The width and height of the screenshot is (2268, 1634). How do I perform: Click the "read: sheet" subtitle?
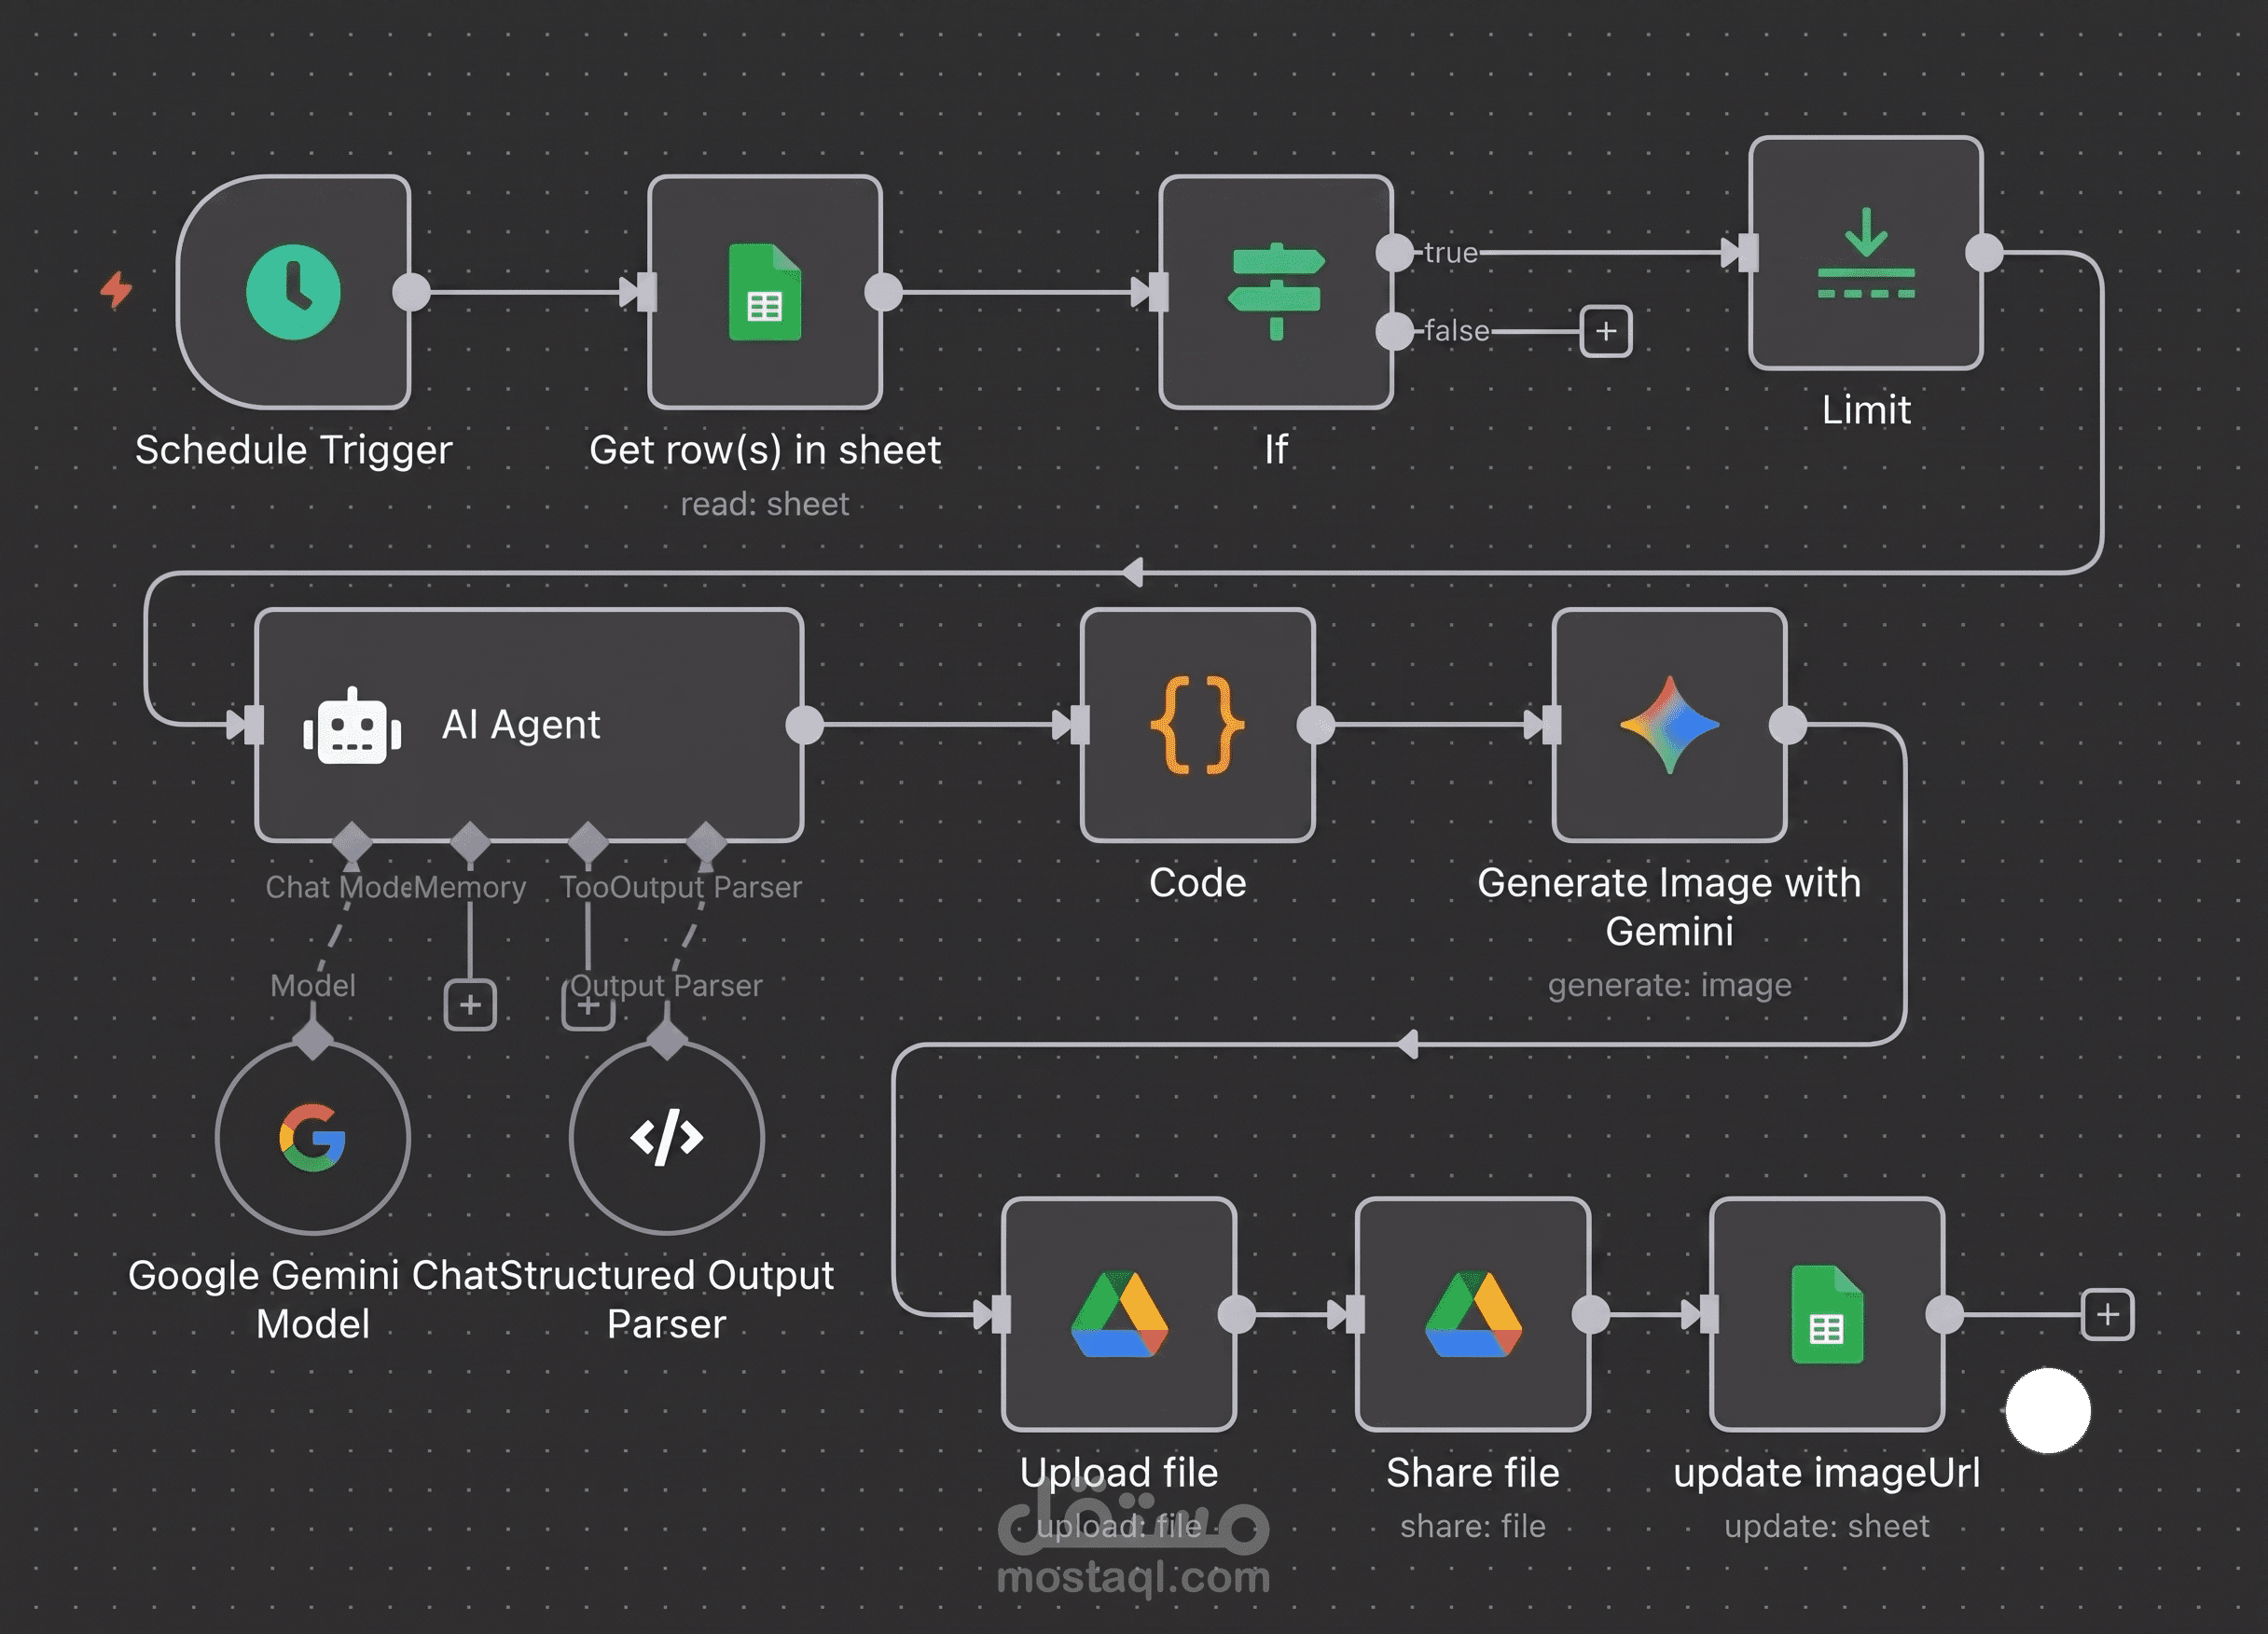point(765,504)
